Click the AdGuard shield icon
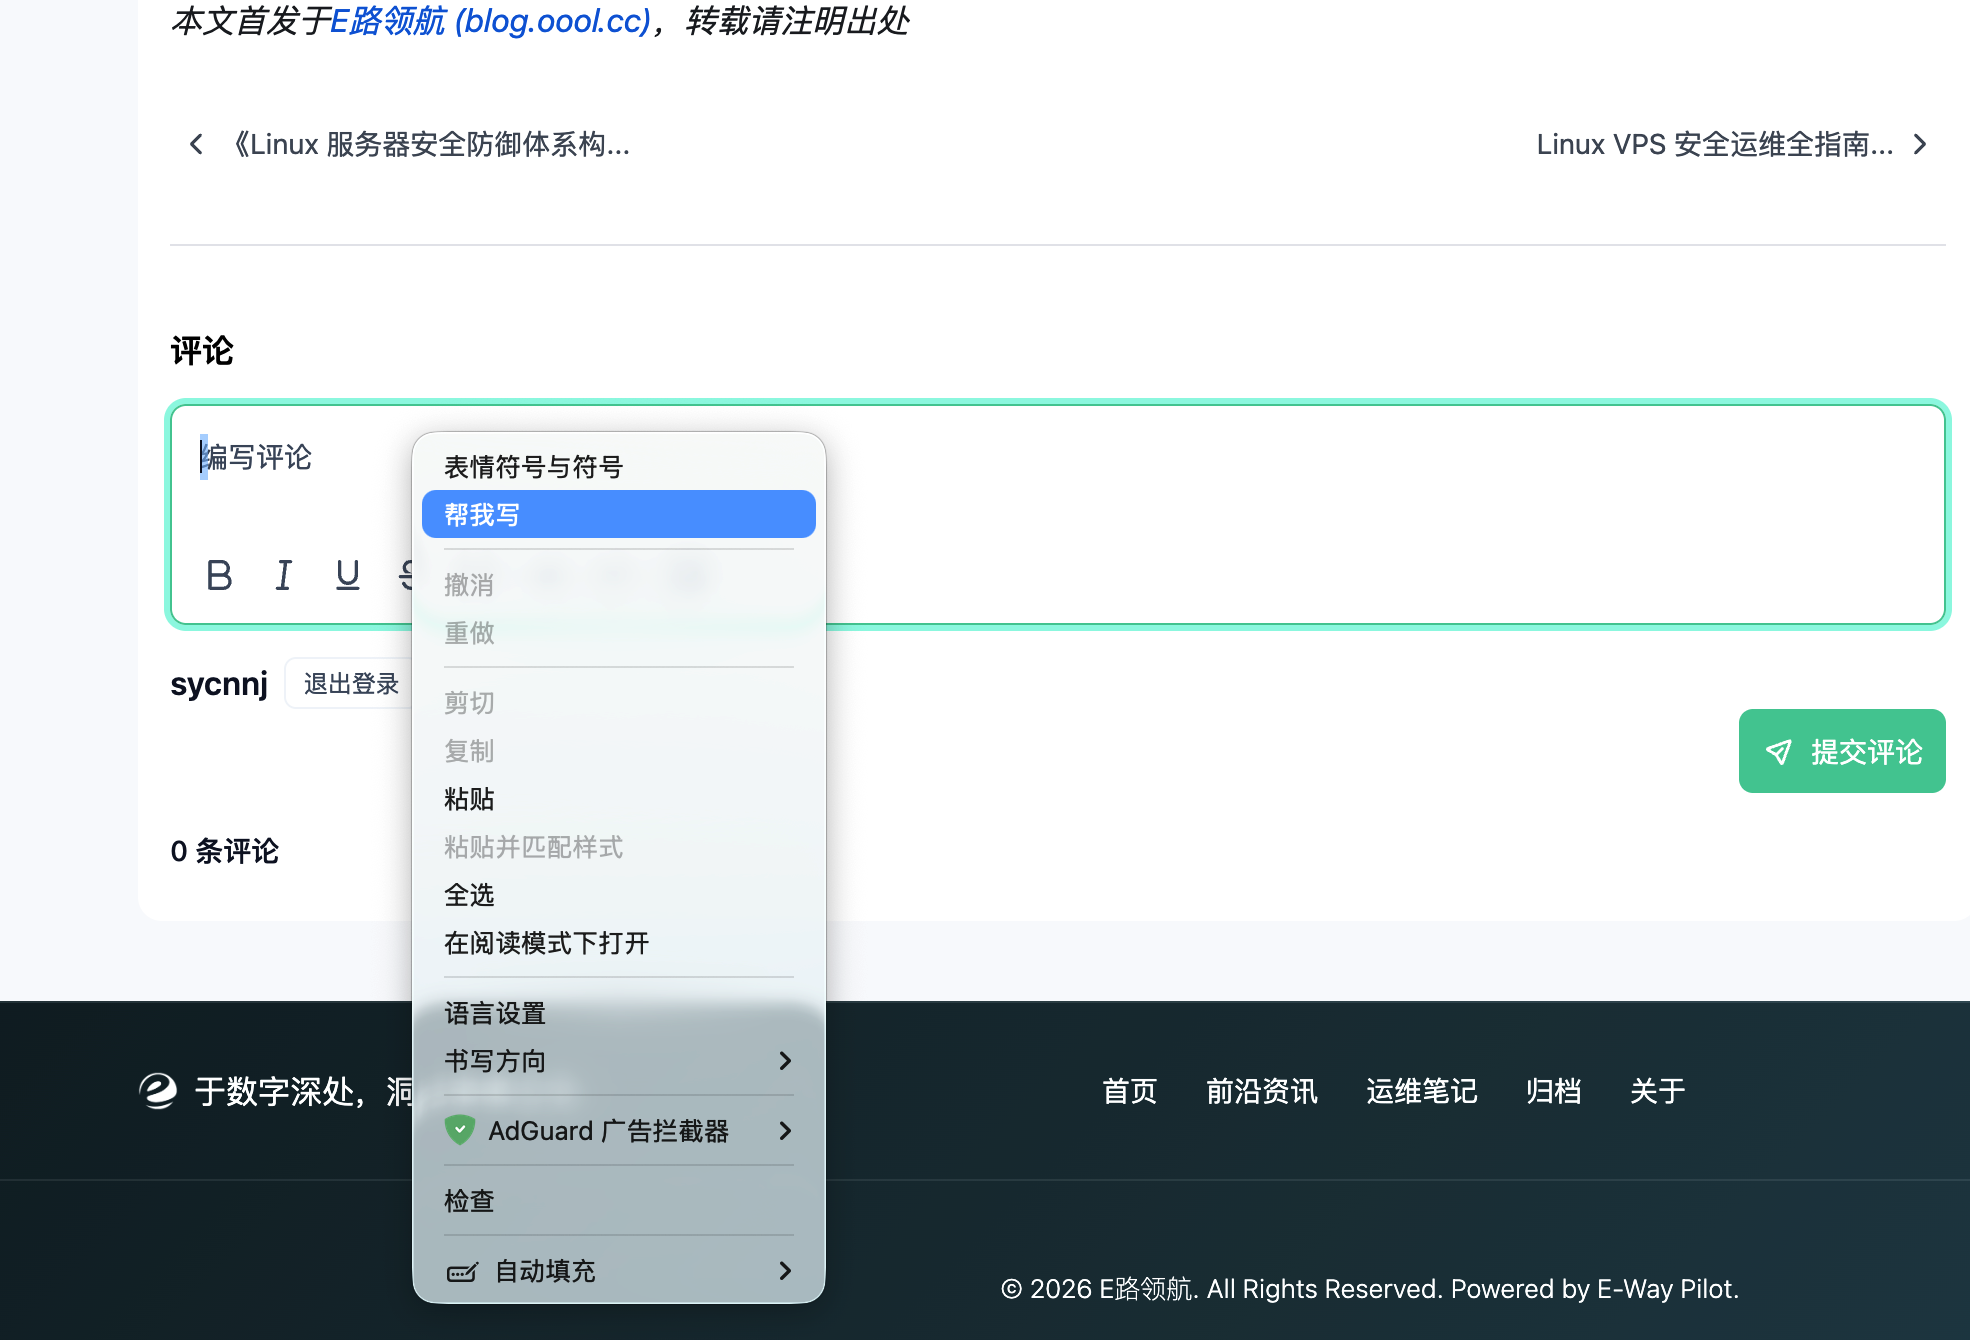 pyautogui.click(x=459, y=1130)
